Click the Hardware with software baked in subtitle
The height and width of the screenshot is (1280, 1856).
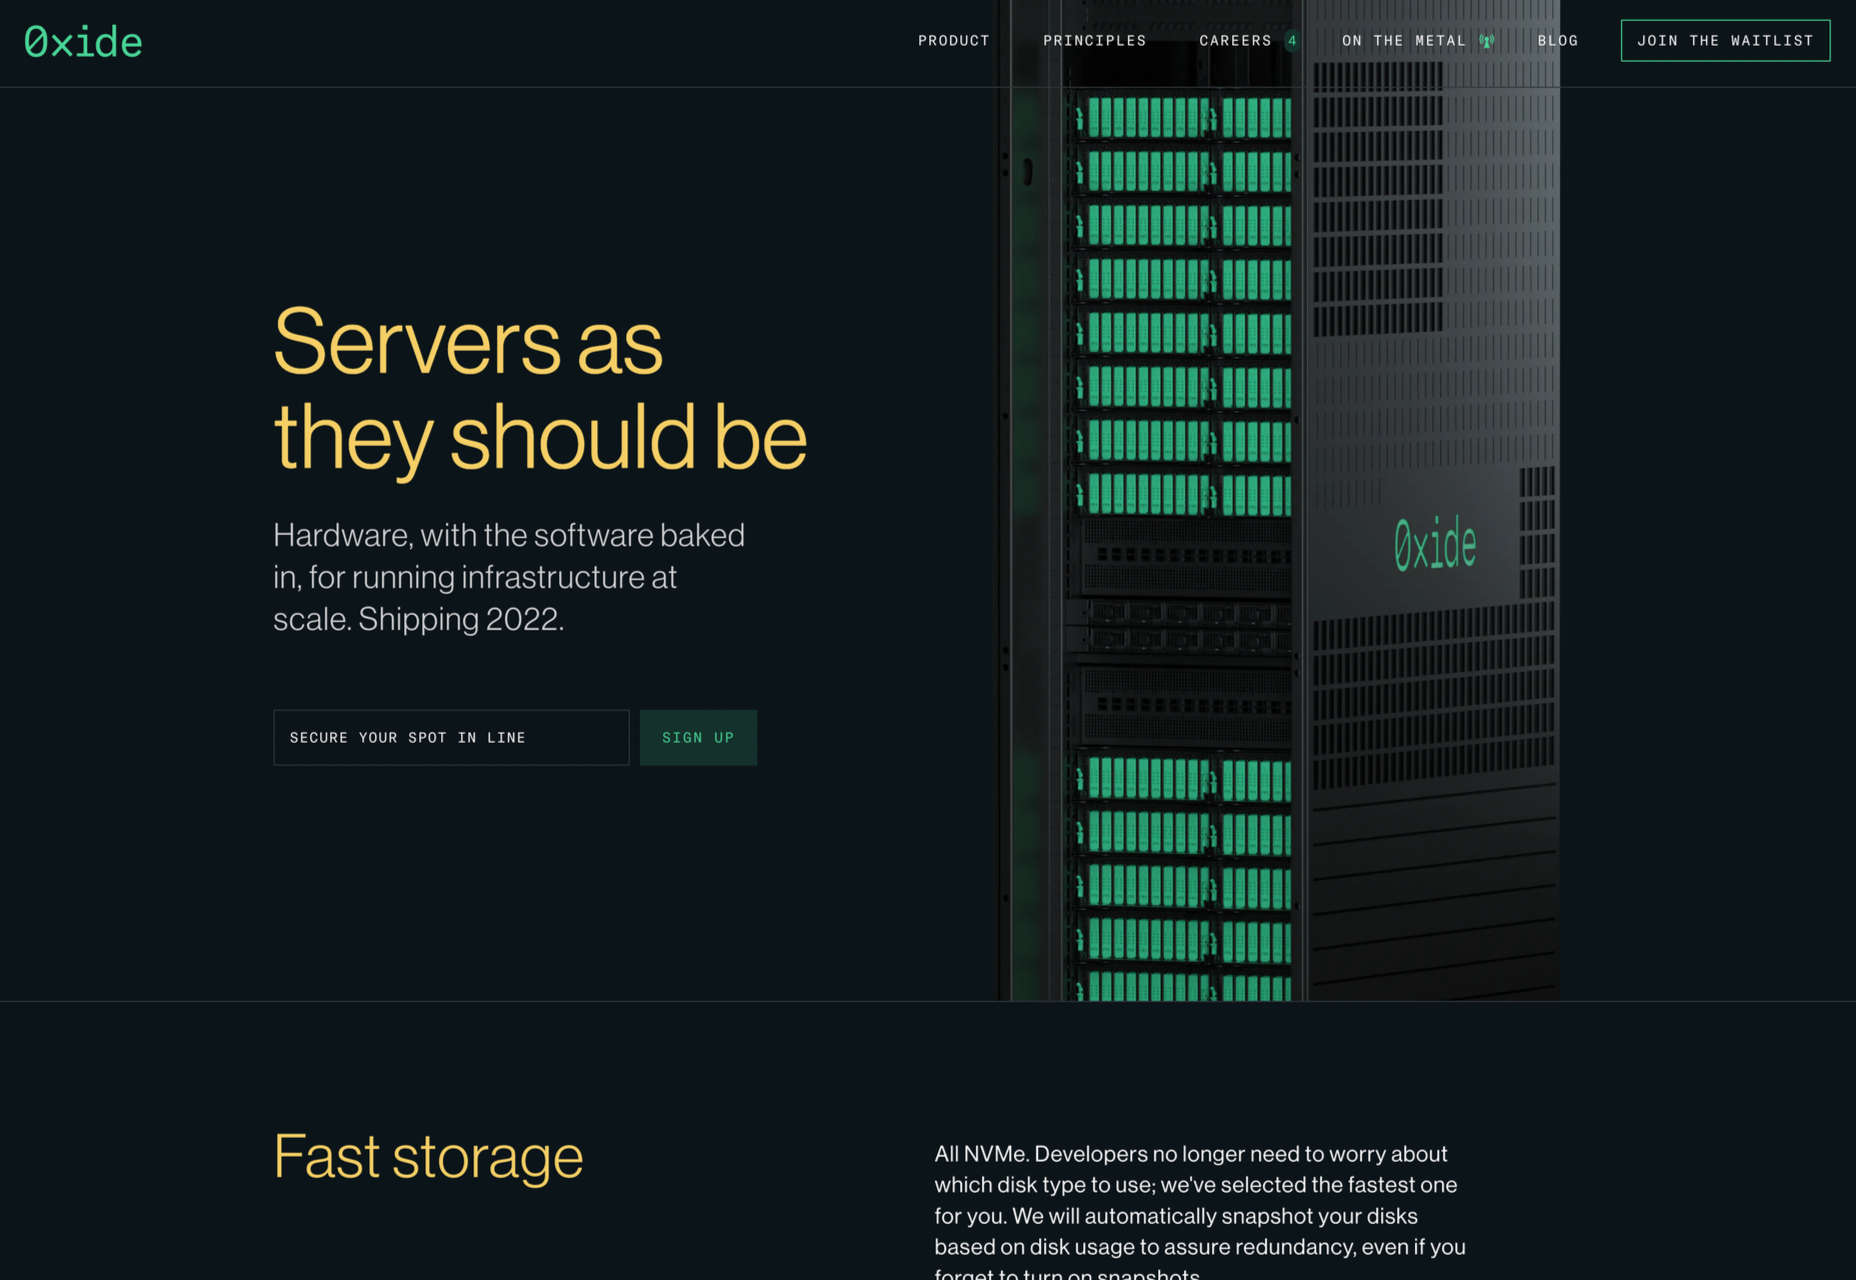click(x=509, y=577)
